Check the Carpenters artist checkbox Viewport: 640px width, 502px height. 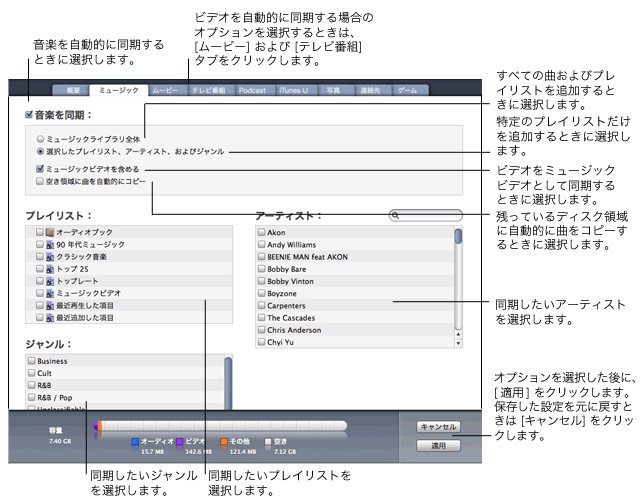(262, 305)
